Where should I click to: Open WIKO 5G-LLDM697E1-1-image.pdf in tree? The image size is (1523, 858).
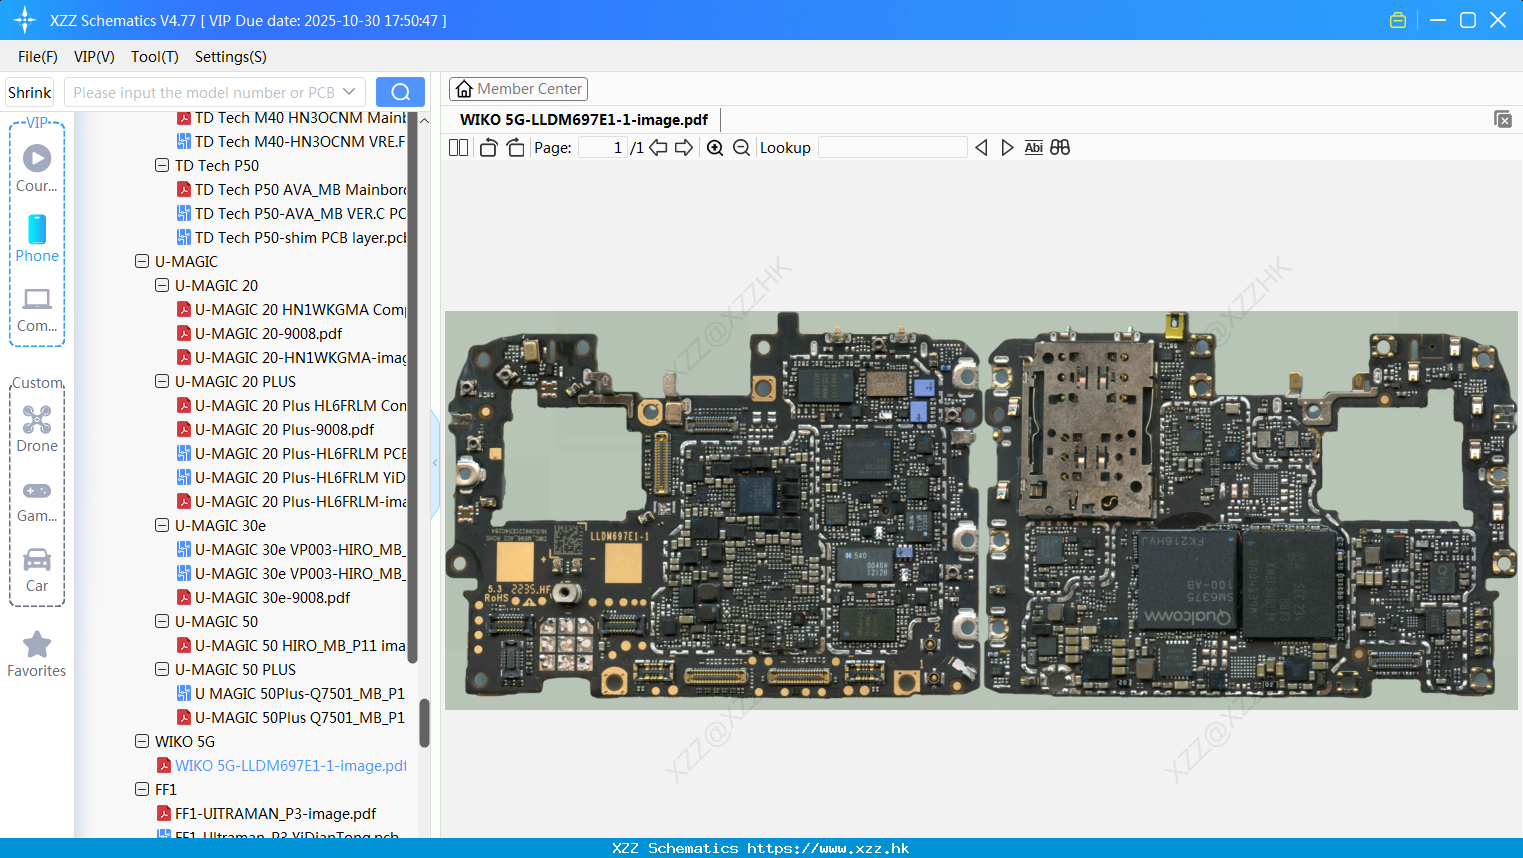pyautogui.click(x=282, y=766)
